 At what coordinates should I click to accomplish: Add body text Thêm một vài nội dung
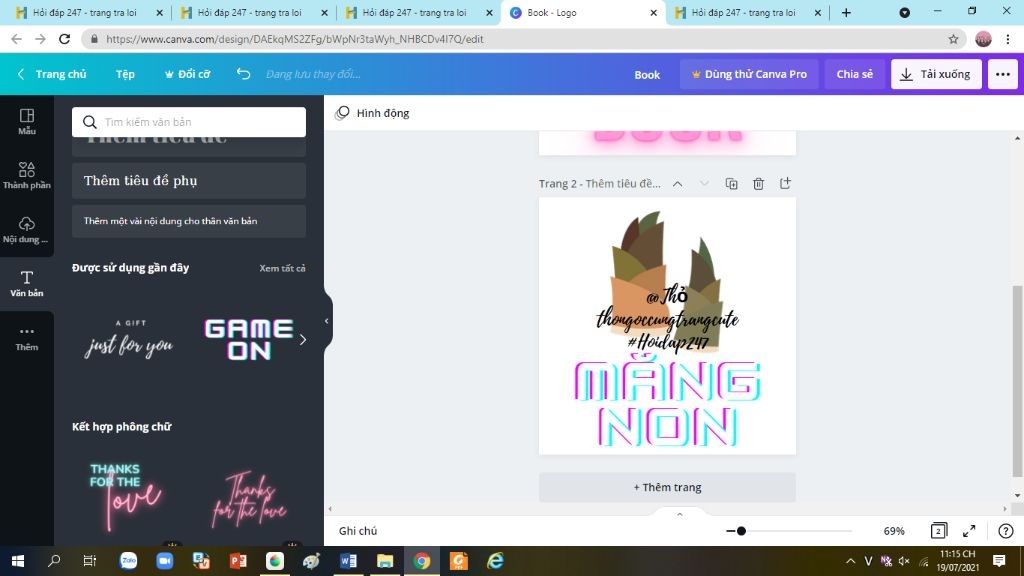pyautogui.click(x=189, y=221)
